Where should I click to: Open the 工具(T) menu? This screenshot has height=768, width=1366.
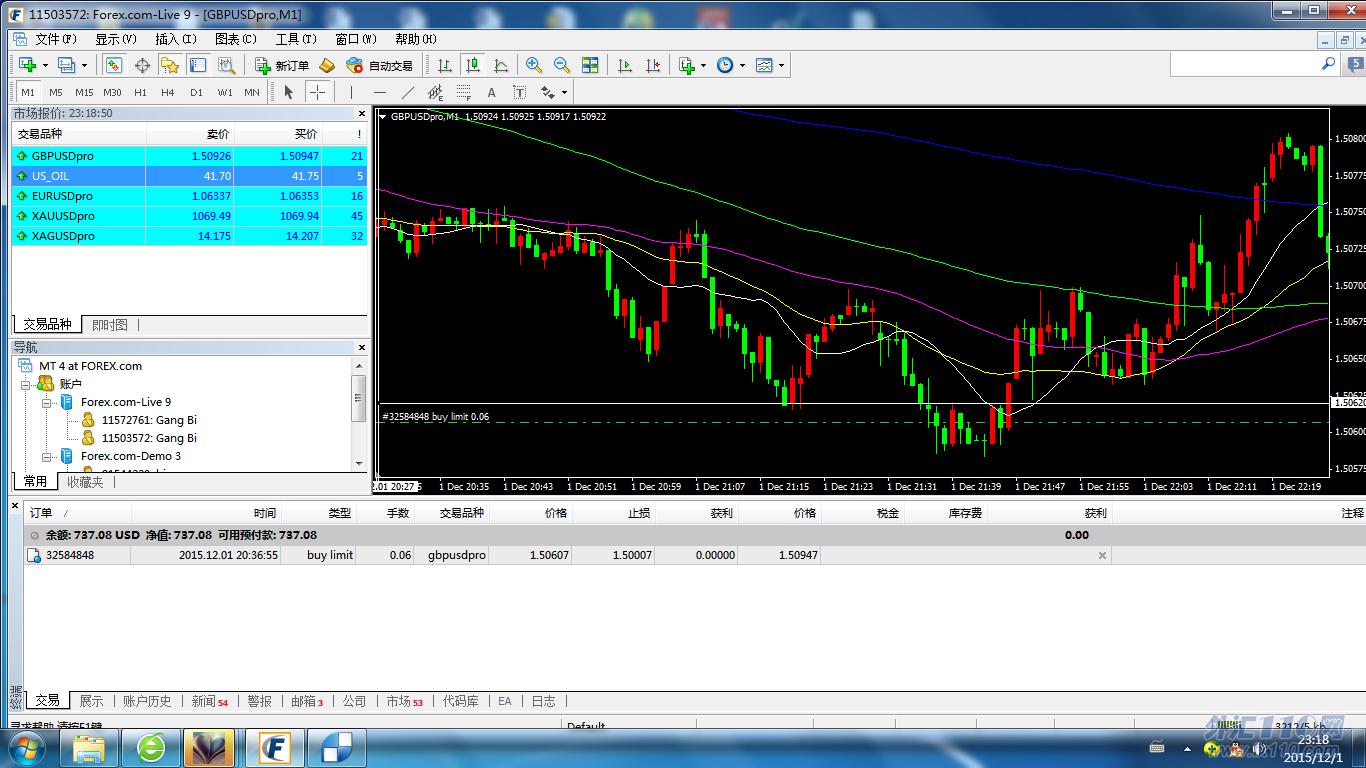point(296,39)
